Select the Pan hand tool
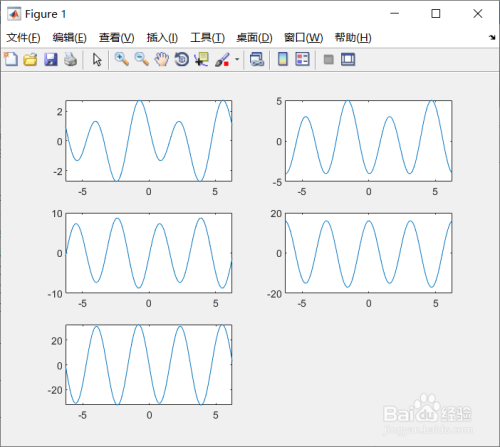Image resolution: width=500 pixels, height=447 pixels. pyautogui.click(x=162, y=60)
